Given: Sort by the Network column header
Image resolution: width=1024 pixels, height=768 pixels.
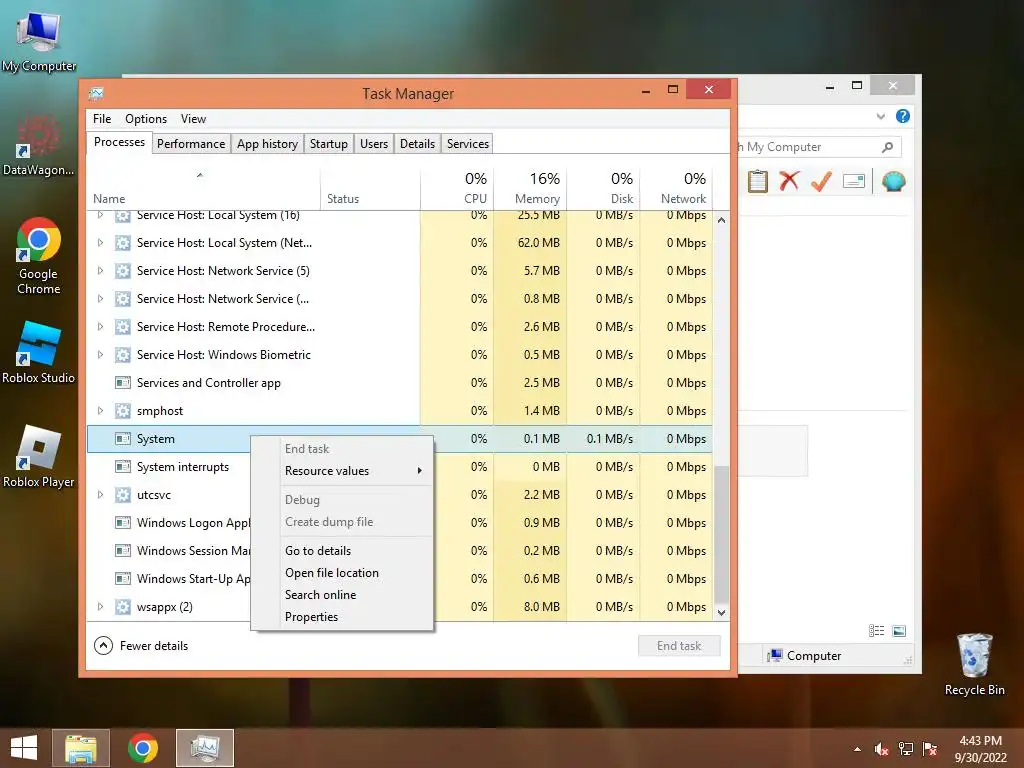Looking at the screenshot, I should point(677,188).
